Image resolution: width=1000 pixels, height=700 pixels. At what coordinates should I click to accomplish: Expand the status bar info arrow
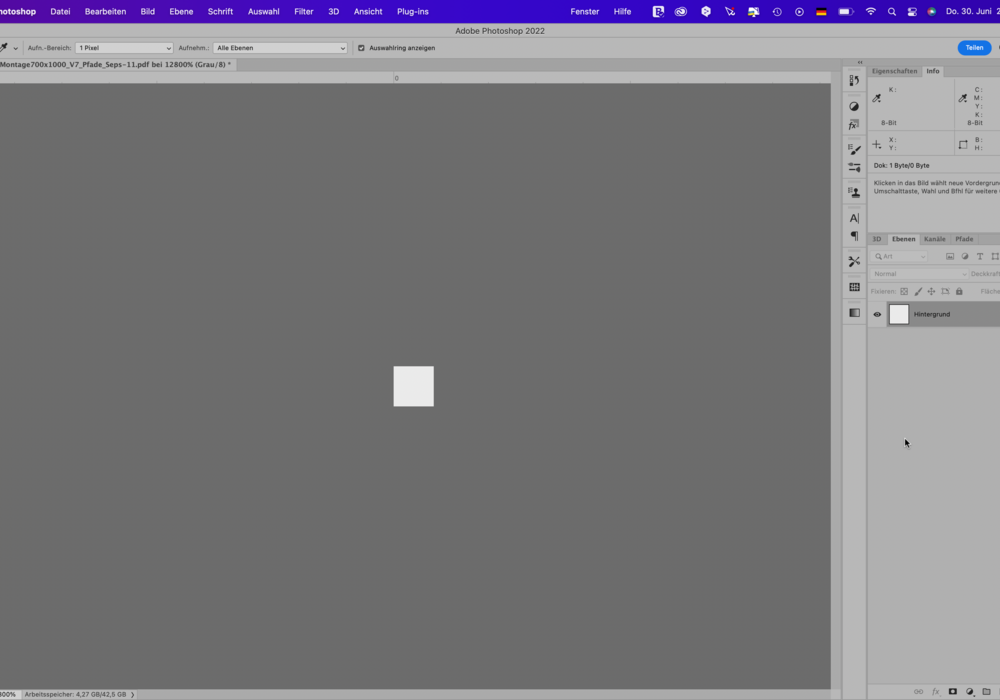tap(133, 694)
